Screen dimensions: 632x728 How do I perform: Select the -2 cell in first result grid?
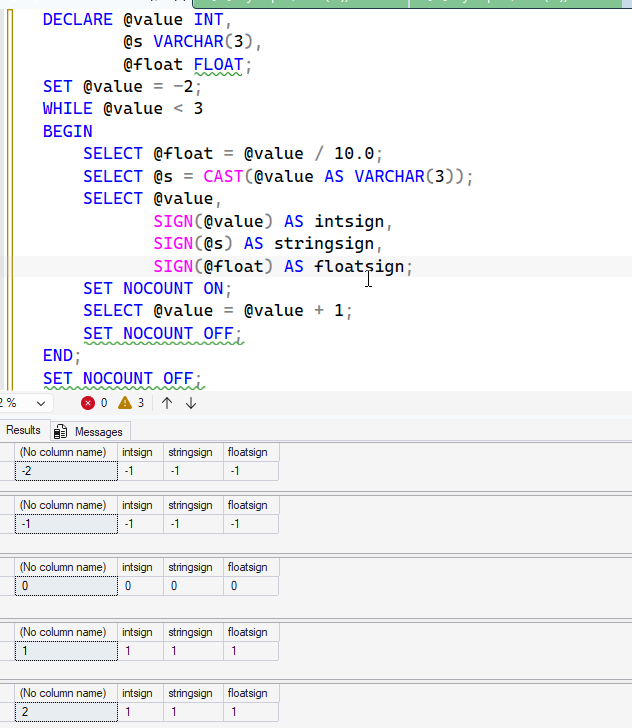point(66,471)
